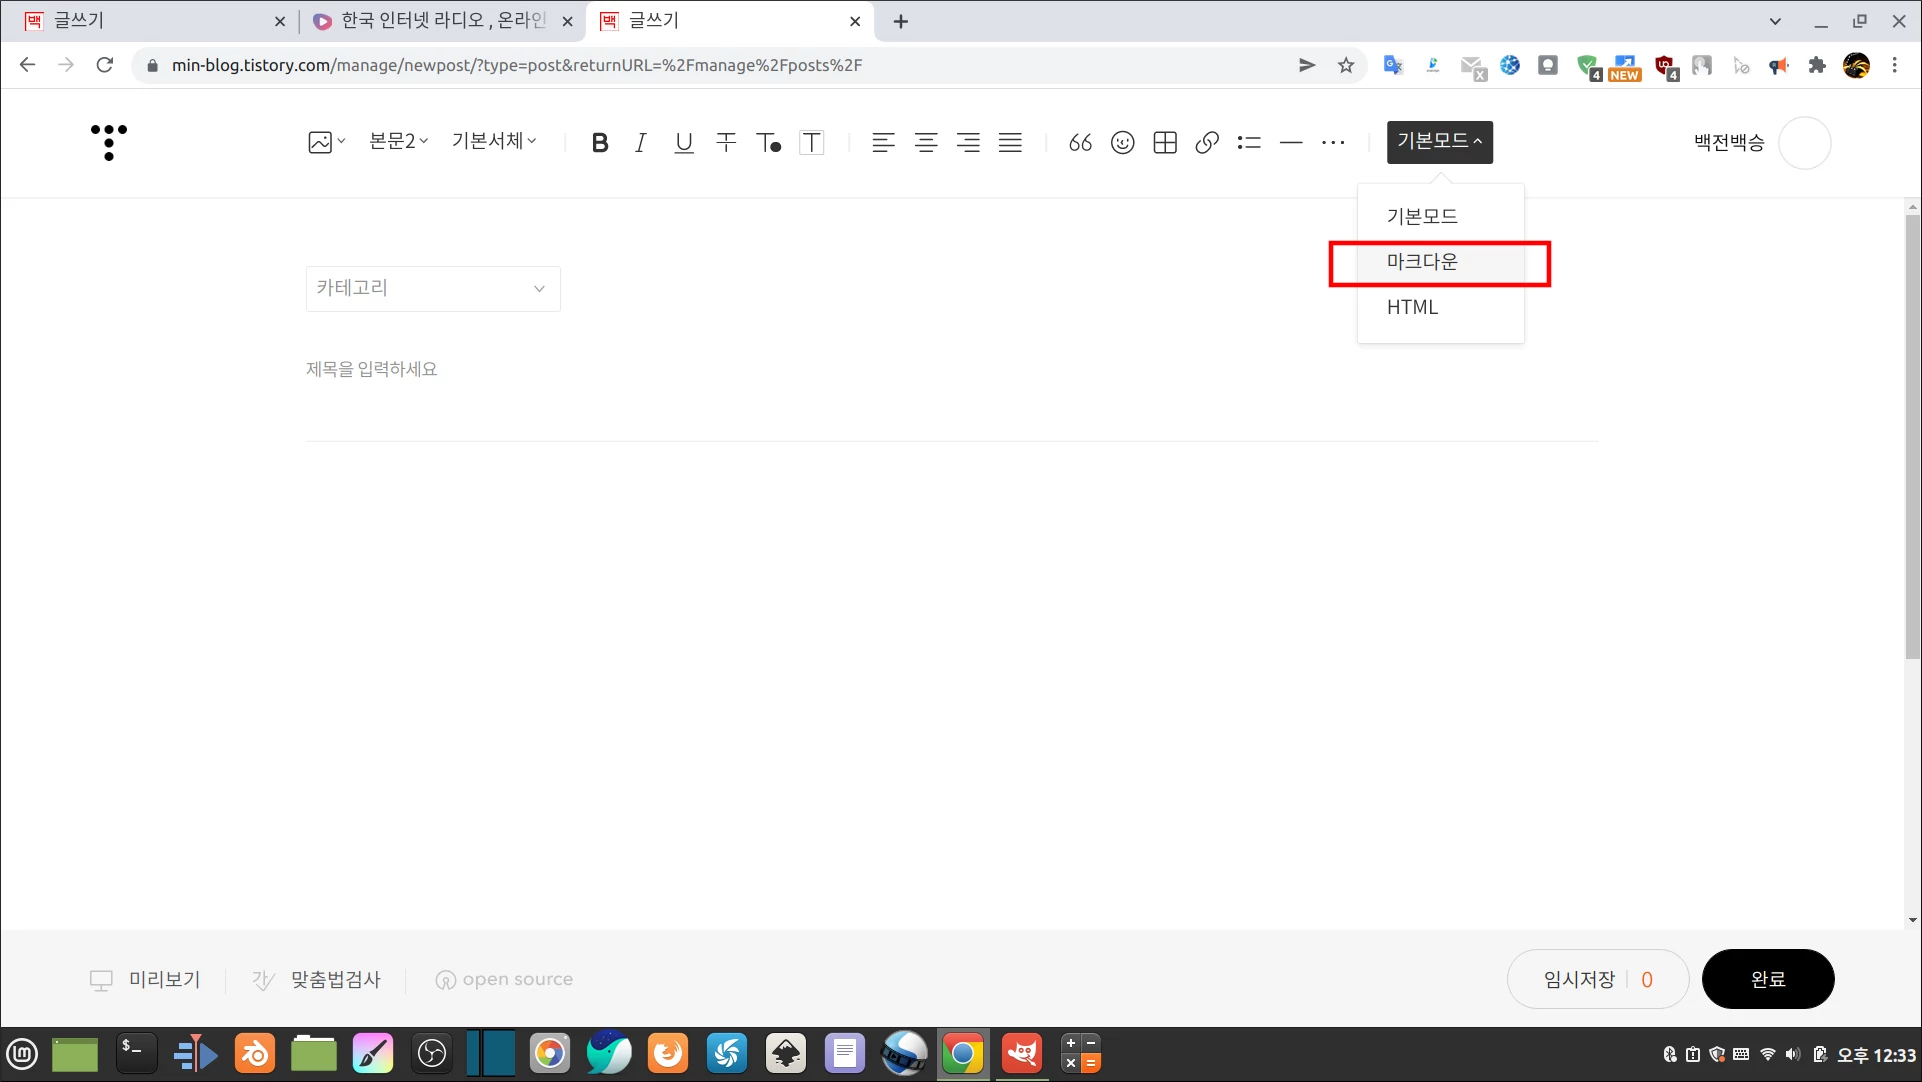Toggle bold text formatting
Image resolution: width=1922 pixels, height=1082 pixels.
point(599,143)
